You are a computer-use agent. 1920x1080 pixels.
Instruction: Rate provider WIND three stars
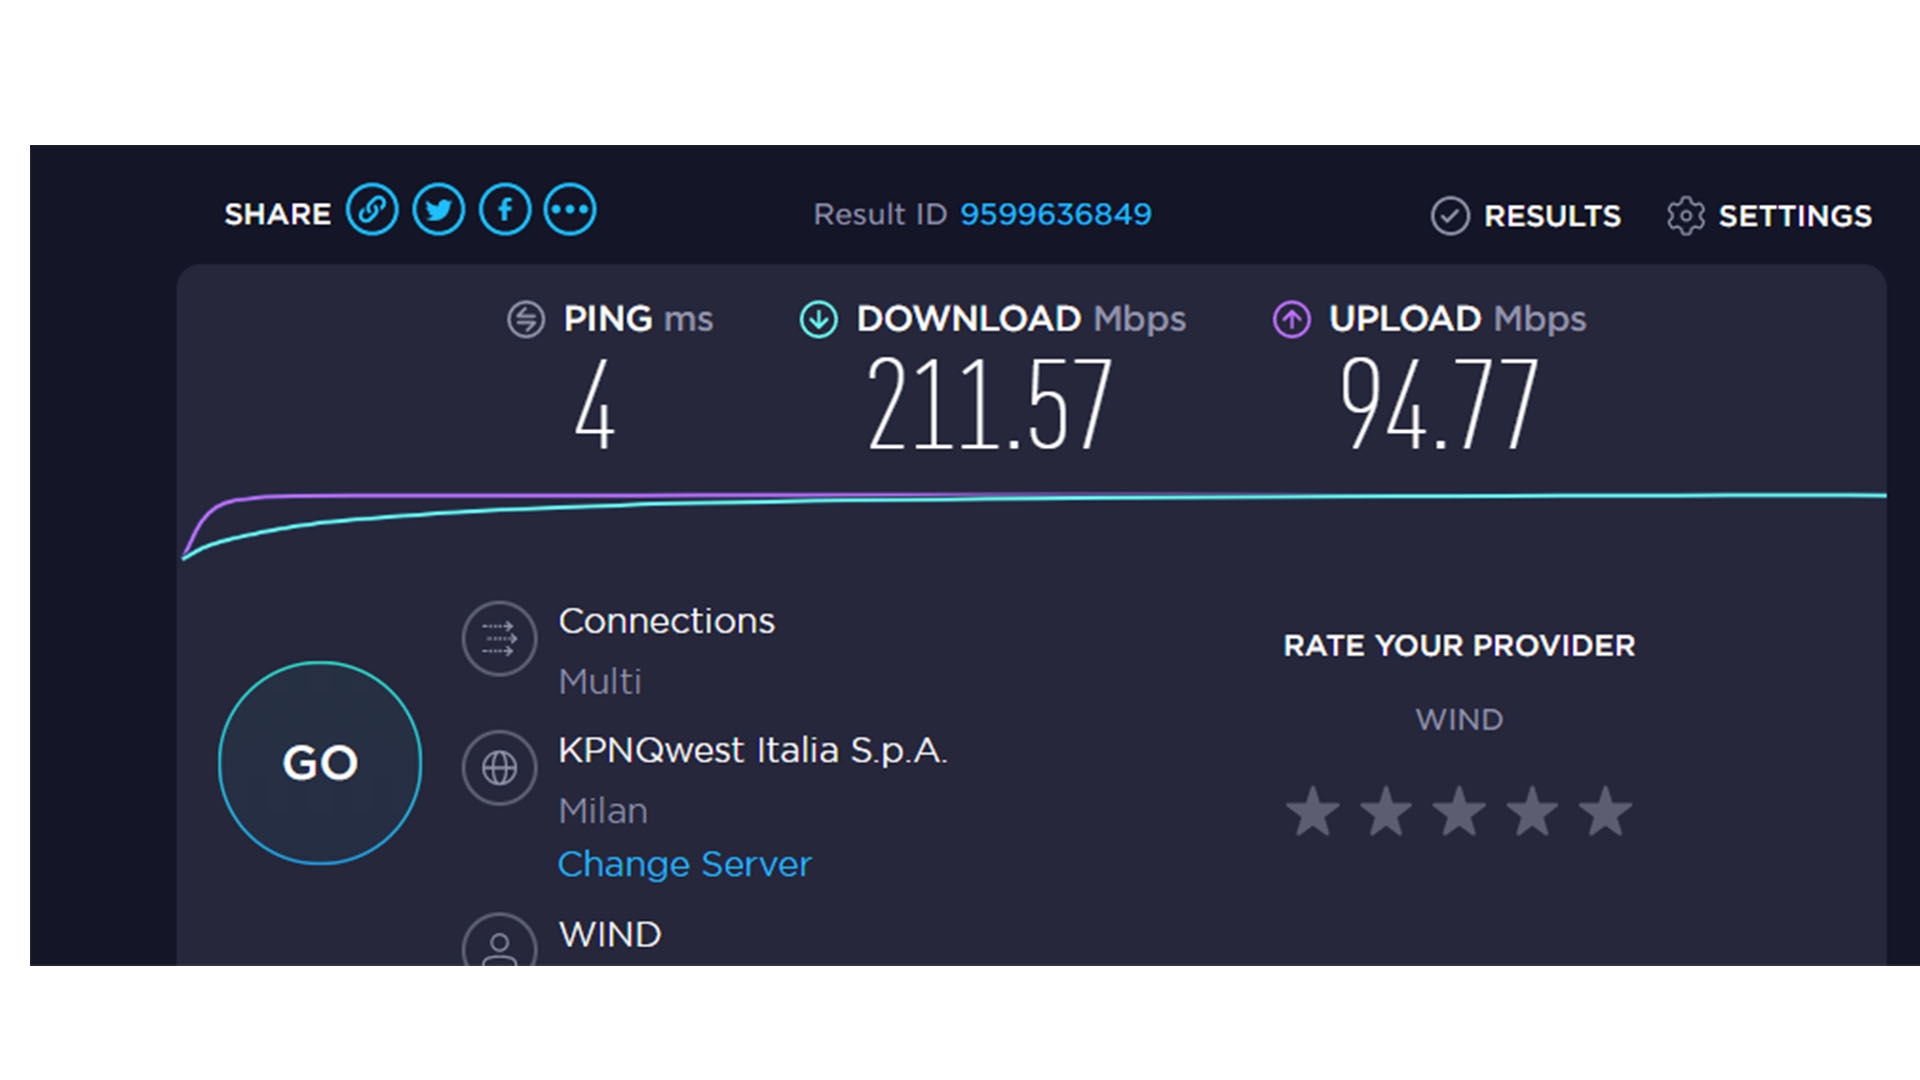click(1459, 811)
